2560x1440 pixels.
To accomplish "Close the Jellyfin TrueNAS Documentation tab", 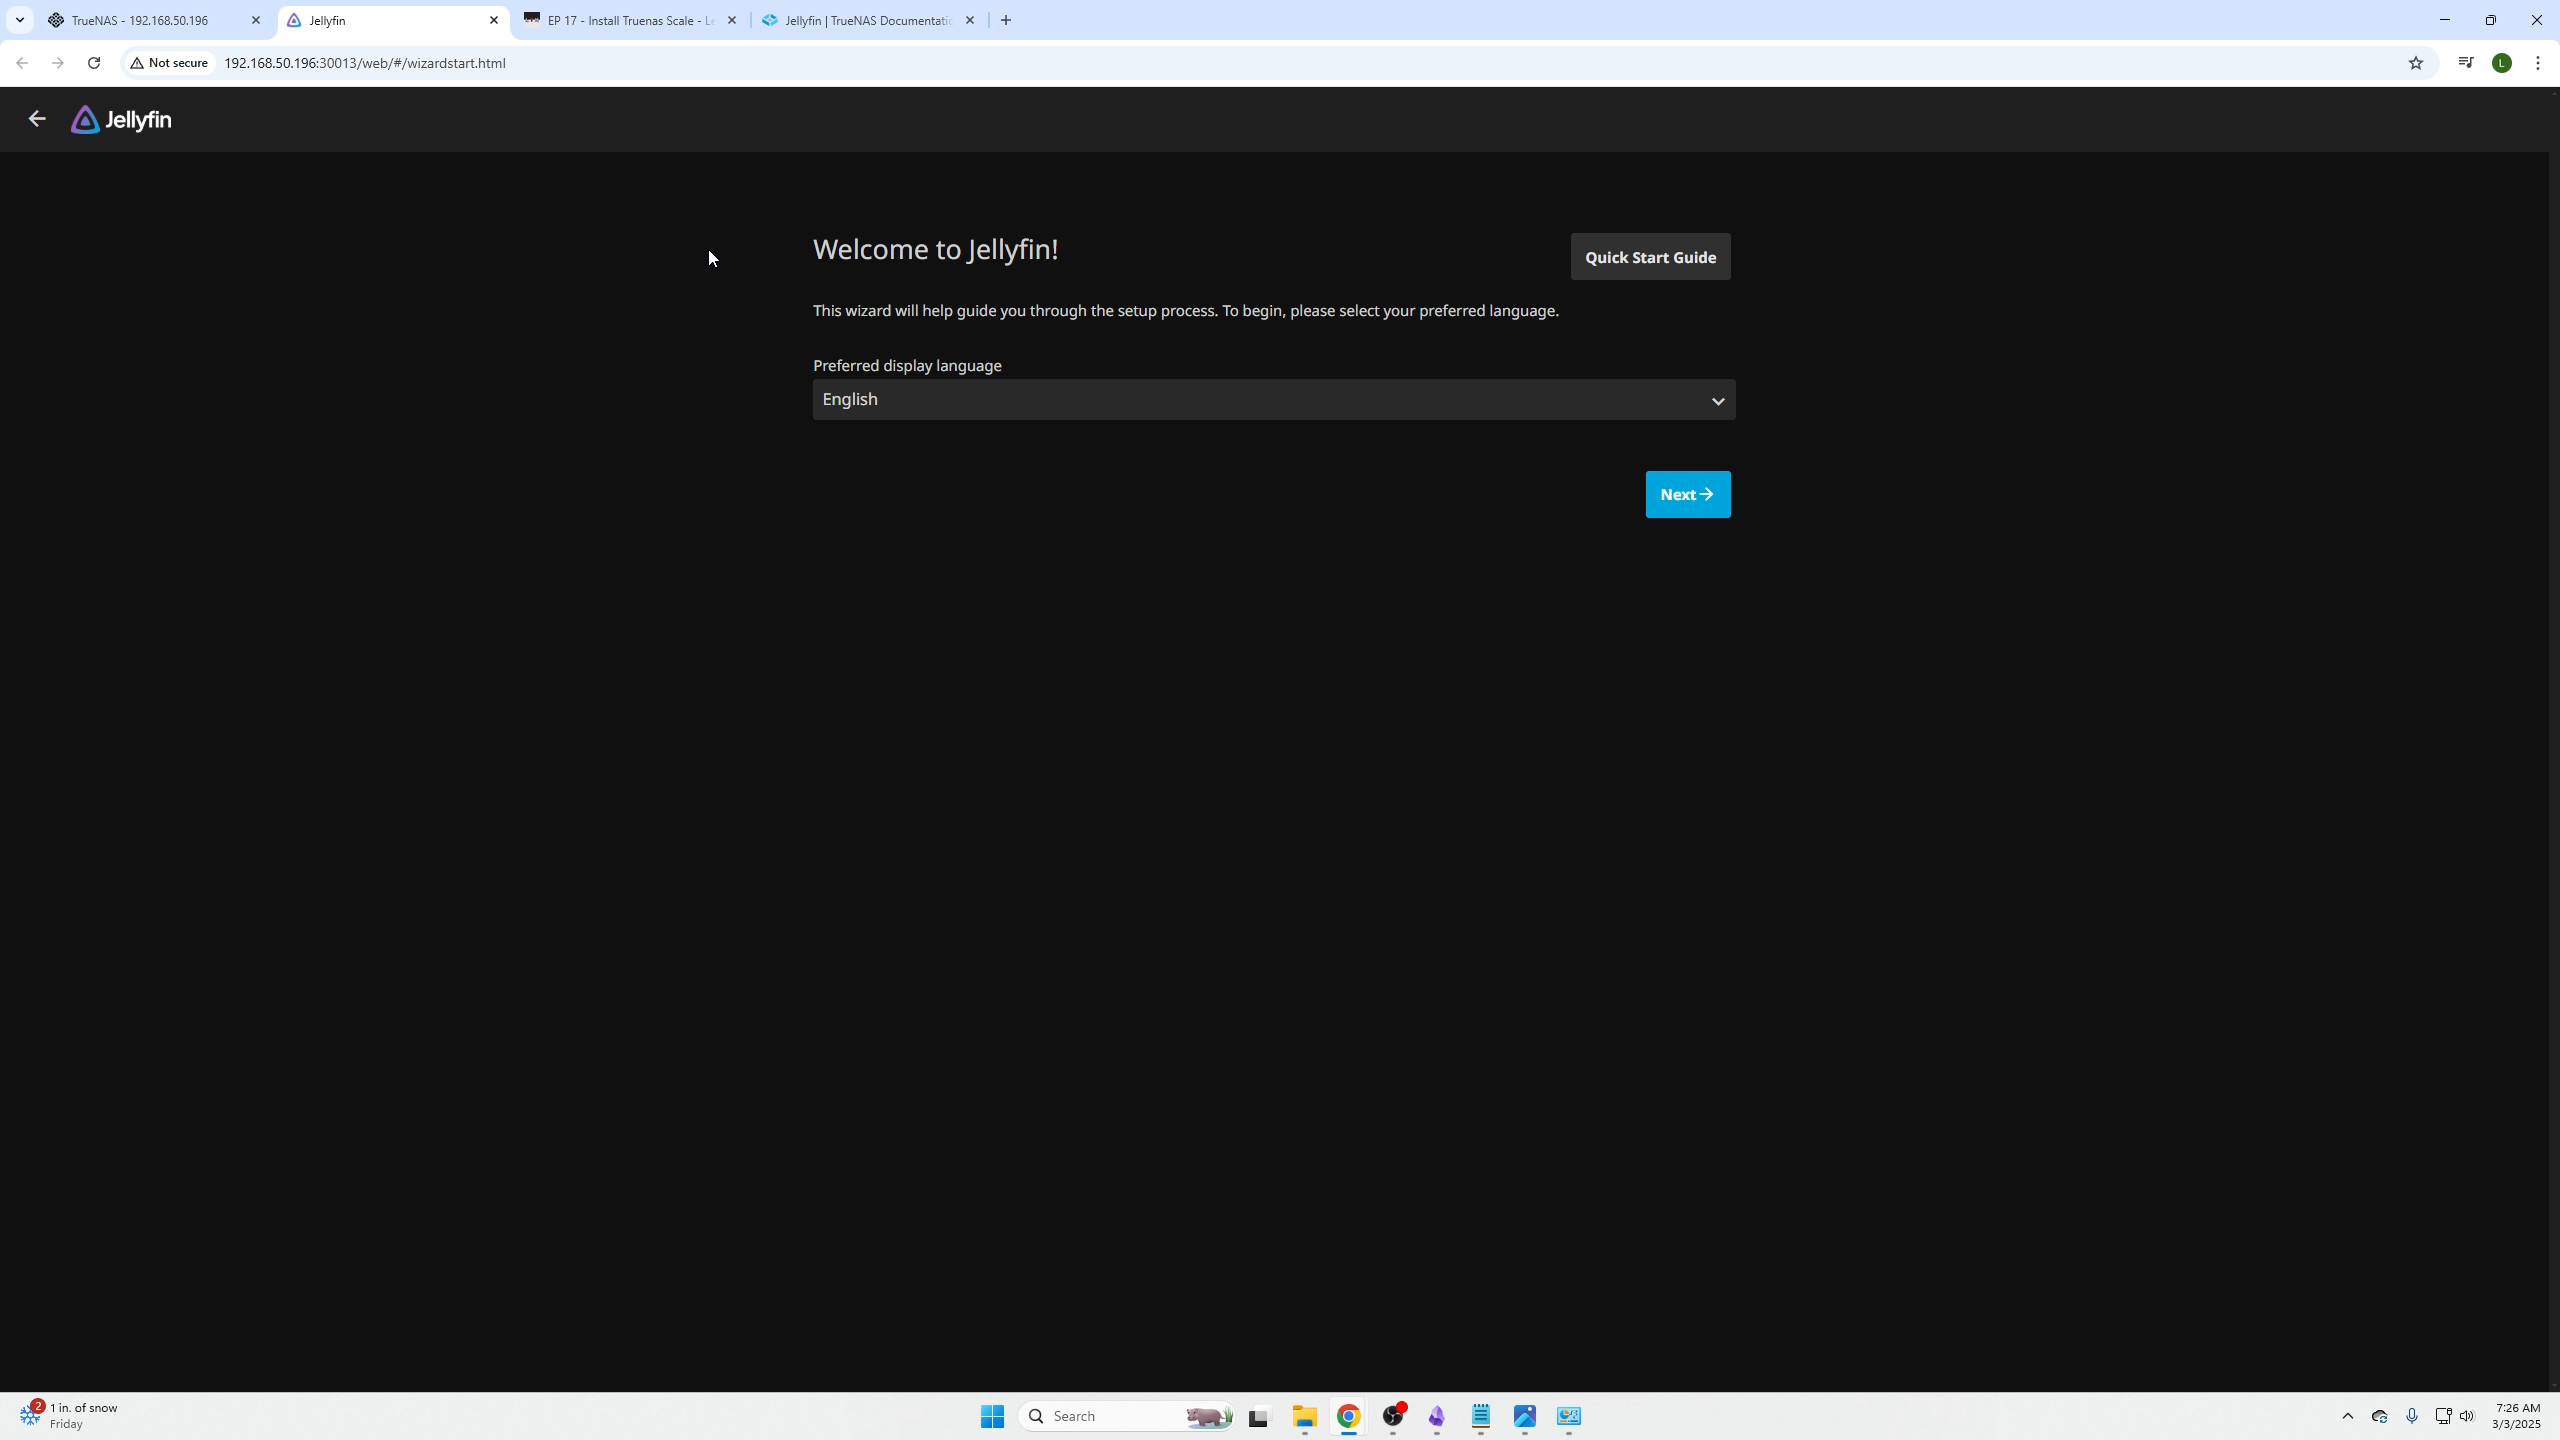I will click(x=970, y=20).
